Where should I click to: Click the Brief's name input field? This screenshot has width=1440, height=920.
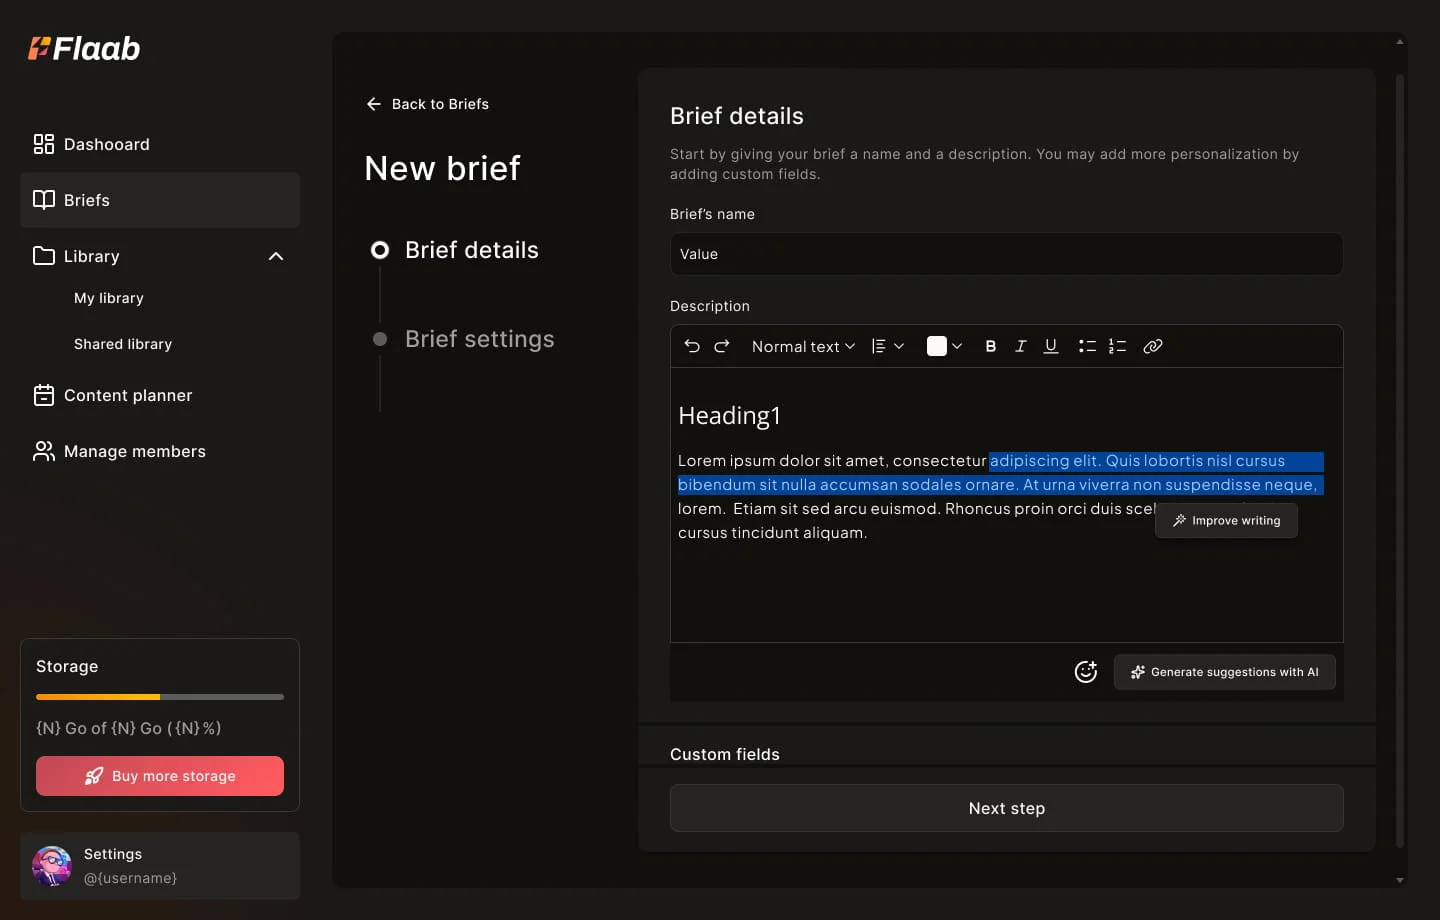point(1006,254)
